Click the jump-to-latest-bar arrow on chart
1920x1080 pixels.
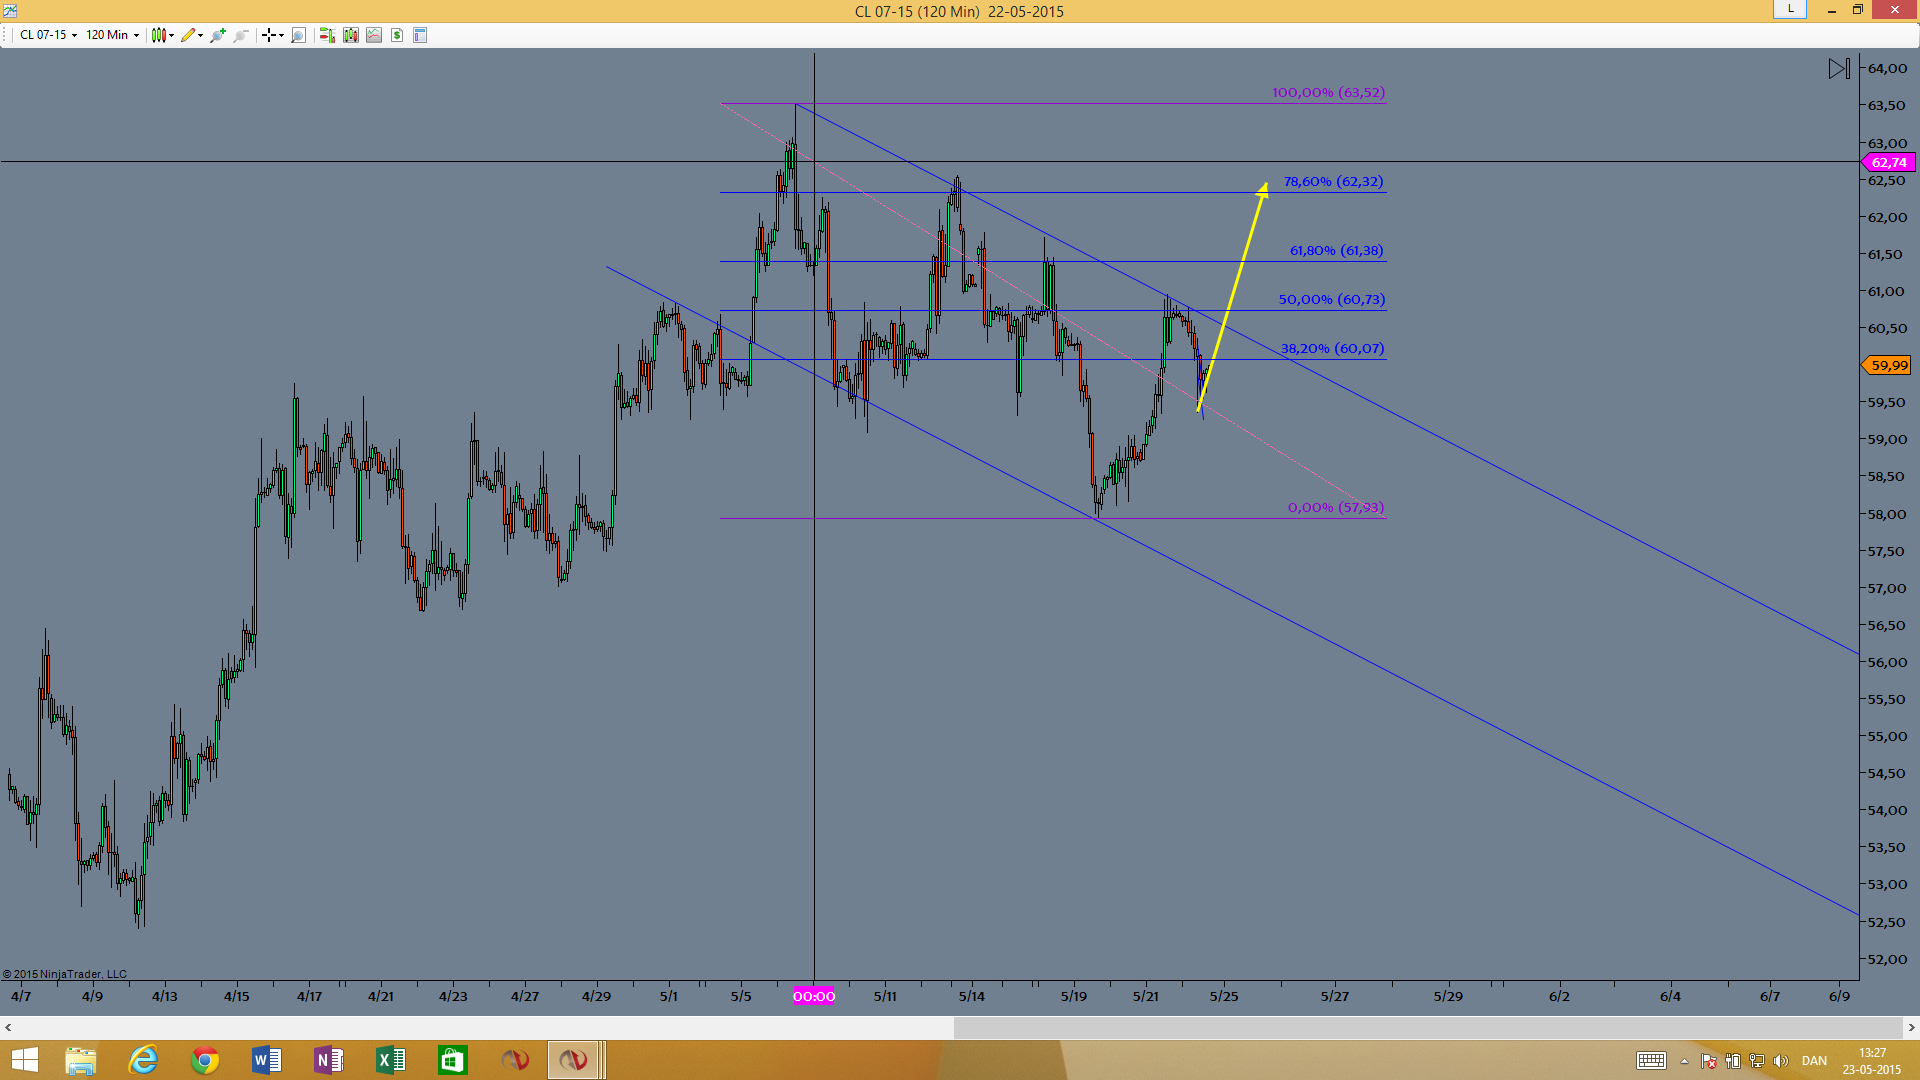click(1839, 69)
